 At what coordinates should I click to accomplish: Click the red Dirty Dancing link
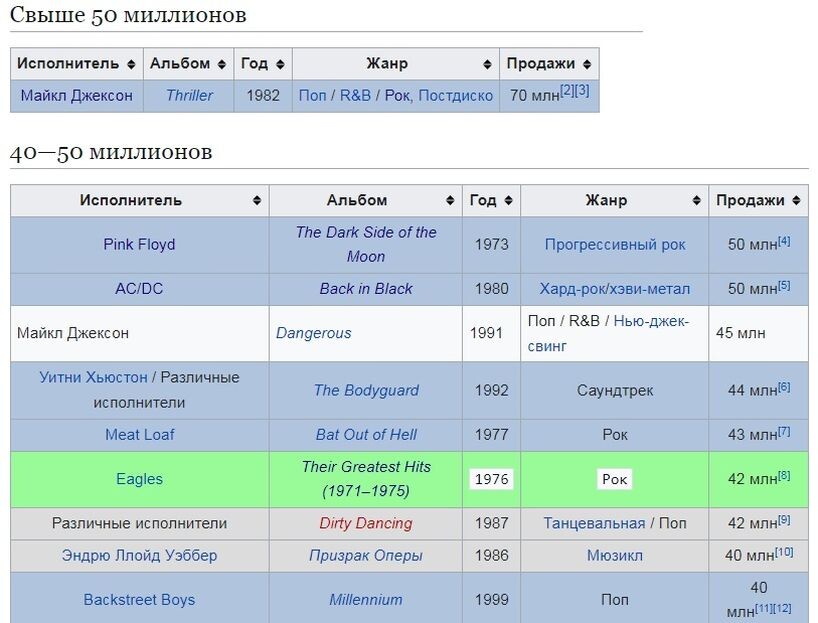[366, 523]
